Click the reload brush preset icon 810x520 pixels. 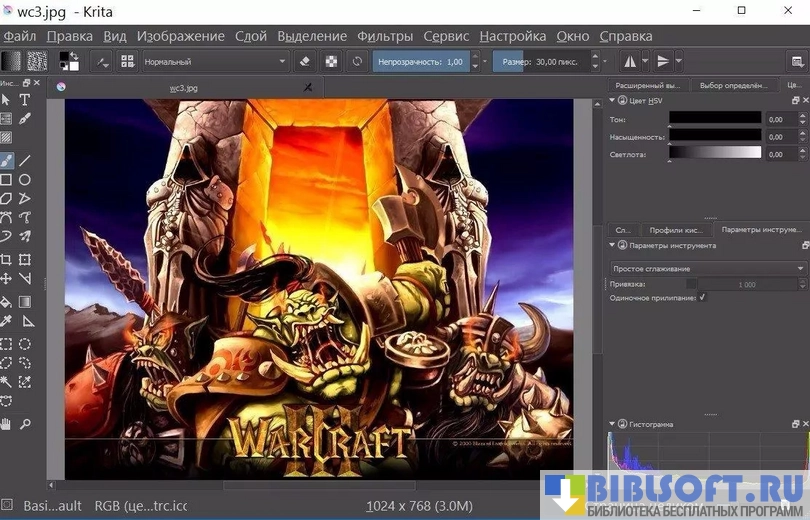[x=357, y=61]
